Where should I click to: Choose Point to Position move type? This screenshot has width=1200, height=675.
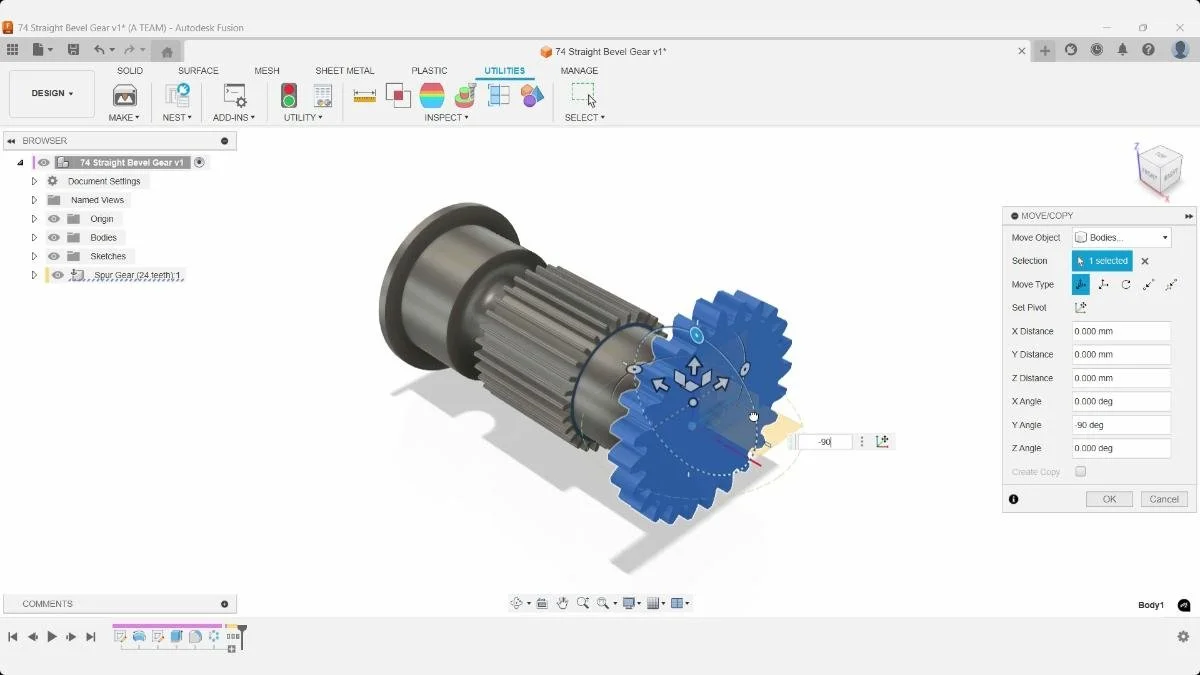coord(1171,284)
